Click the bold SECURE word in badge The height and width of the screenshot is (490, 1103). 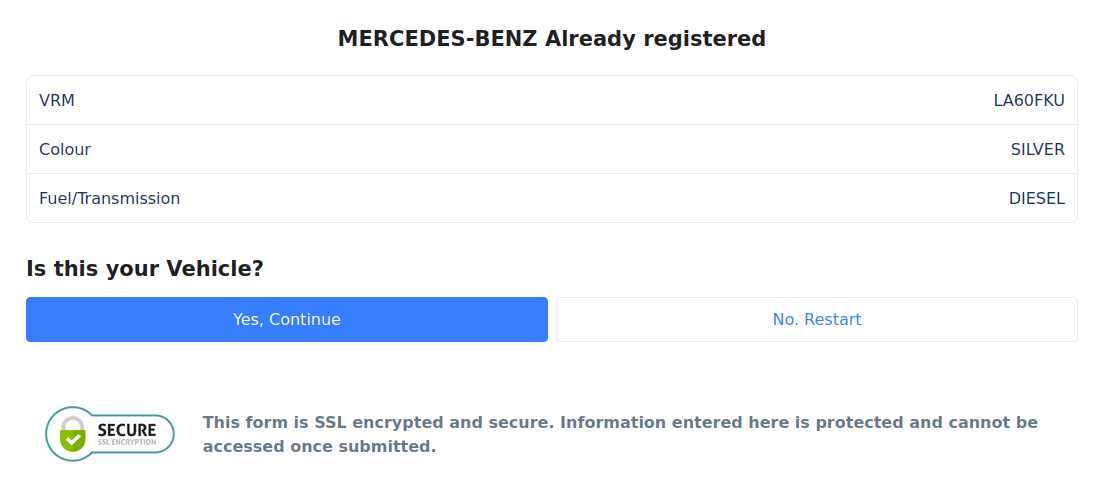[127, 430]
